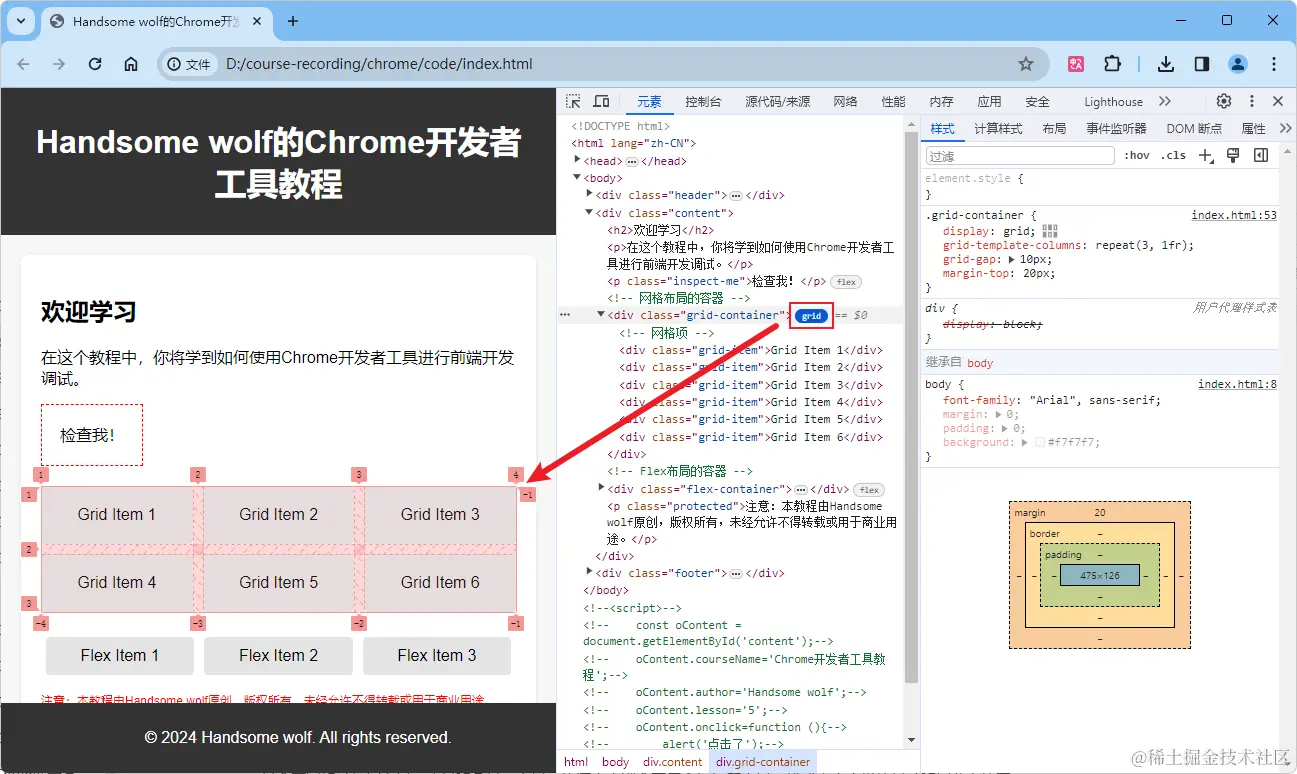1297x774 pixels.
Task: Click the paintbrush rendering emulation icon
Action: click(1233, 155)
